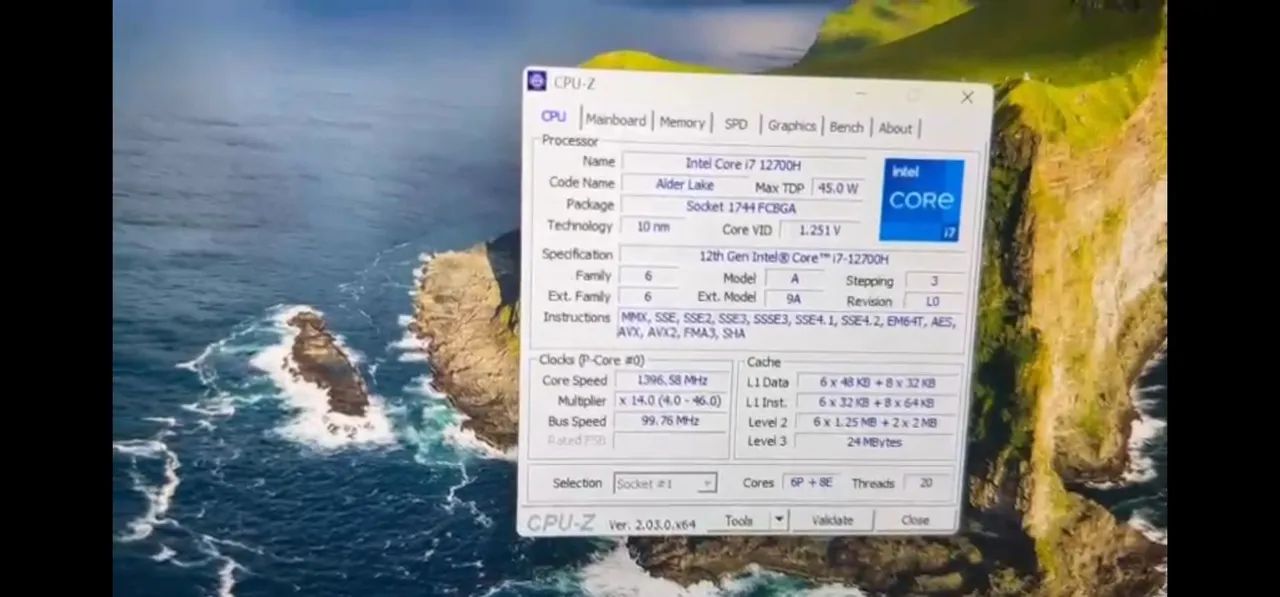Click the Name field Intel Core i7 12700H
The width and height of the screenshot is (1280, 597).
743,163
